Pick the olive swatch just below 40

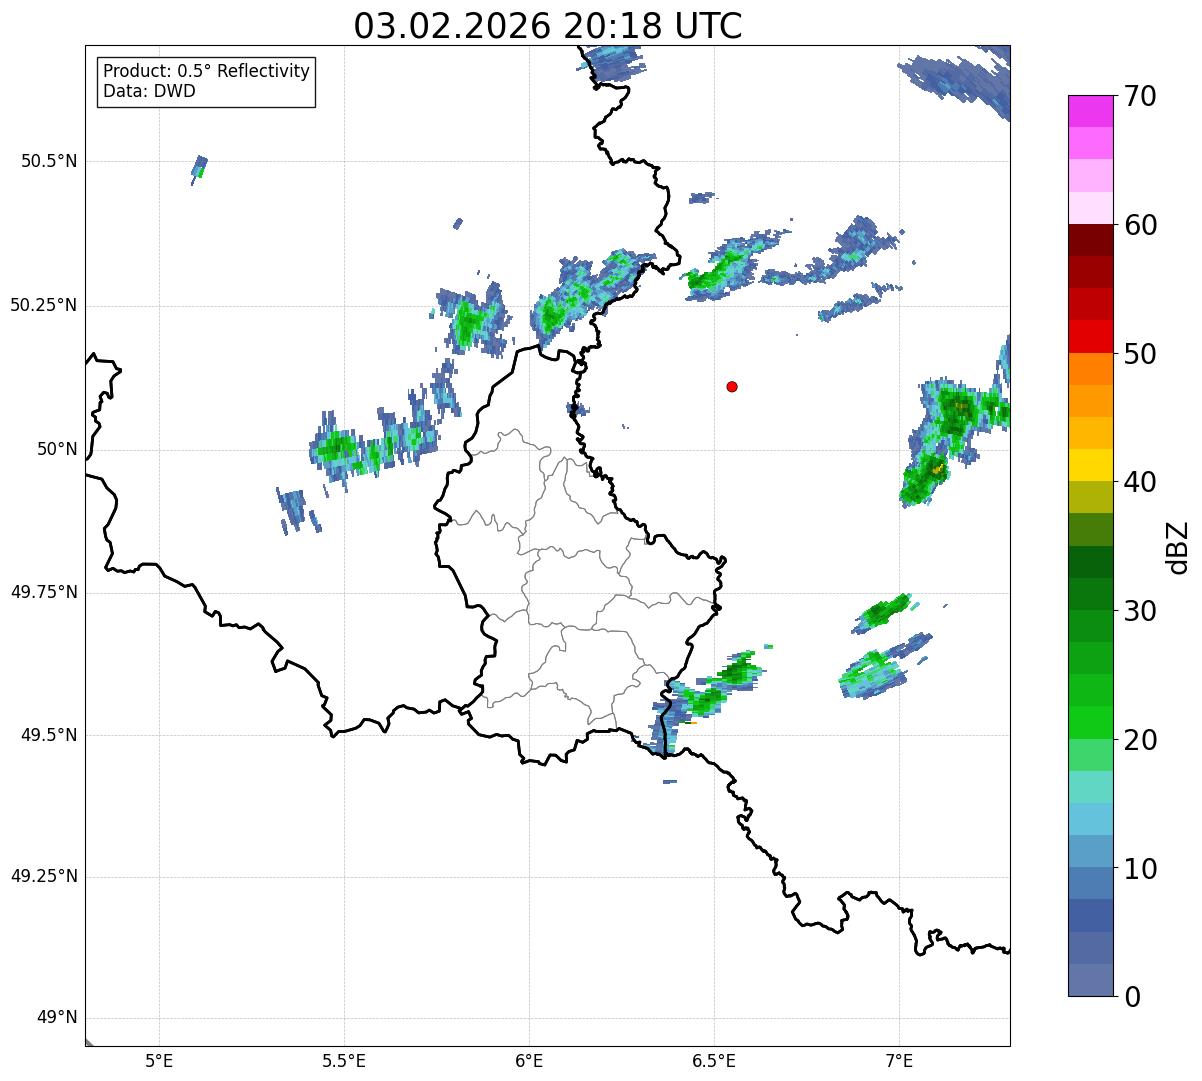[1091, 497]
